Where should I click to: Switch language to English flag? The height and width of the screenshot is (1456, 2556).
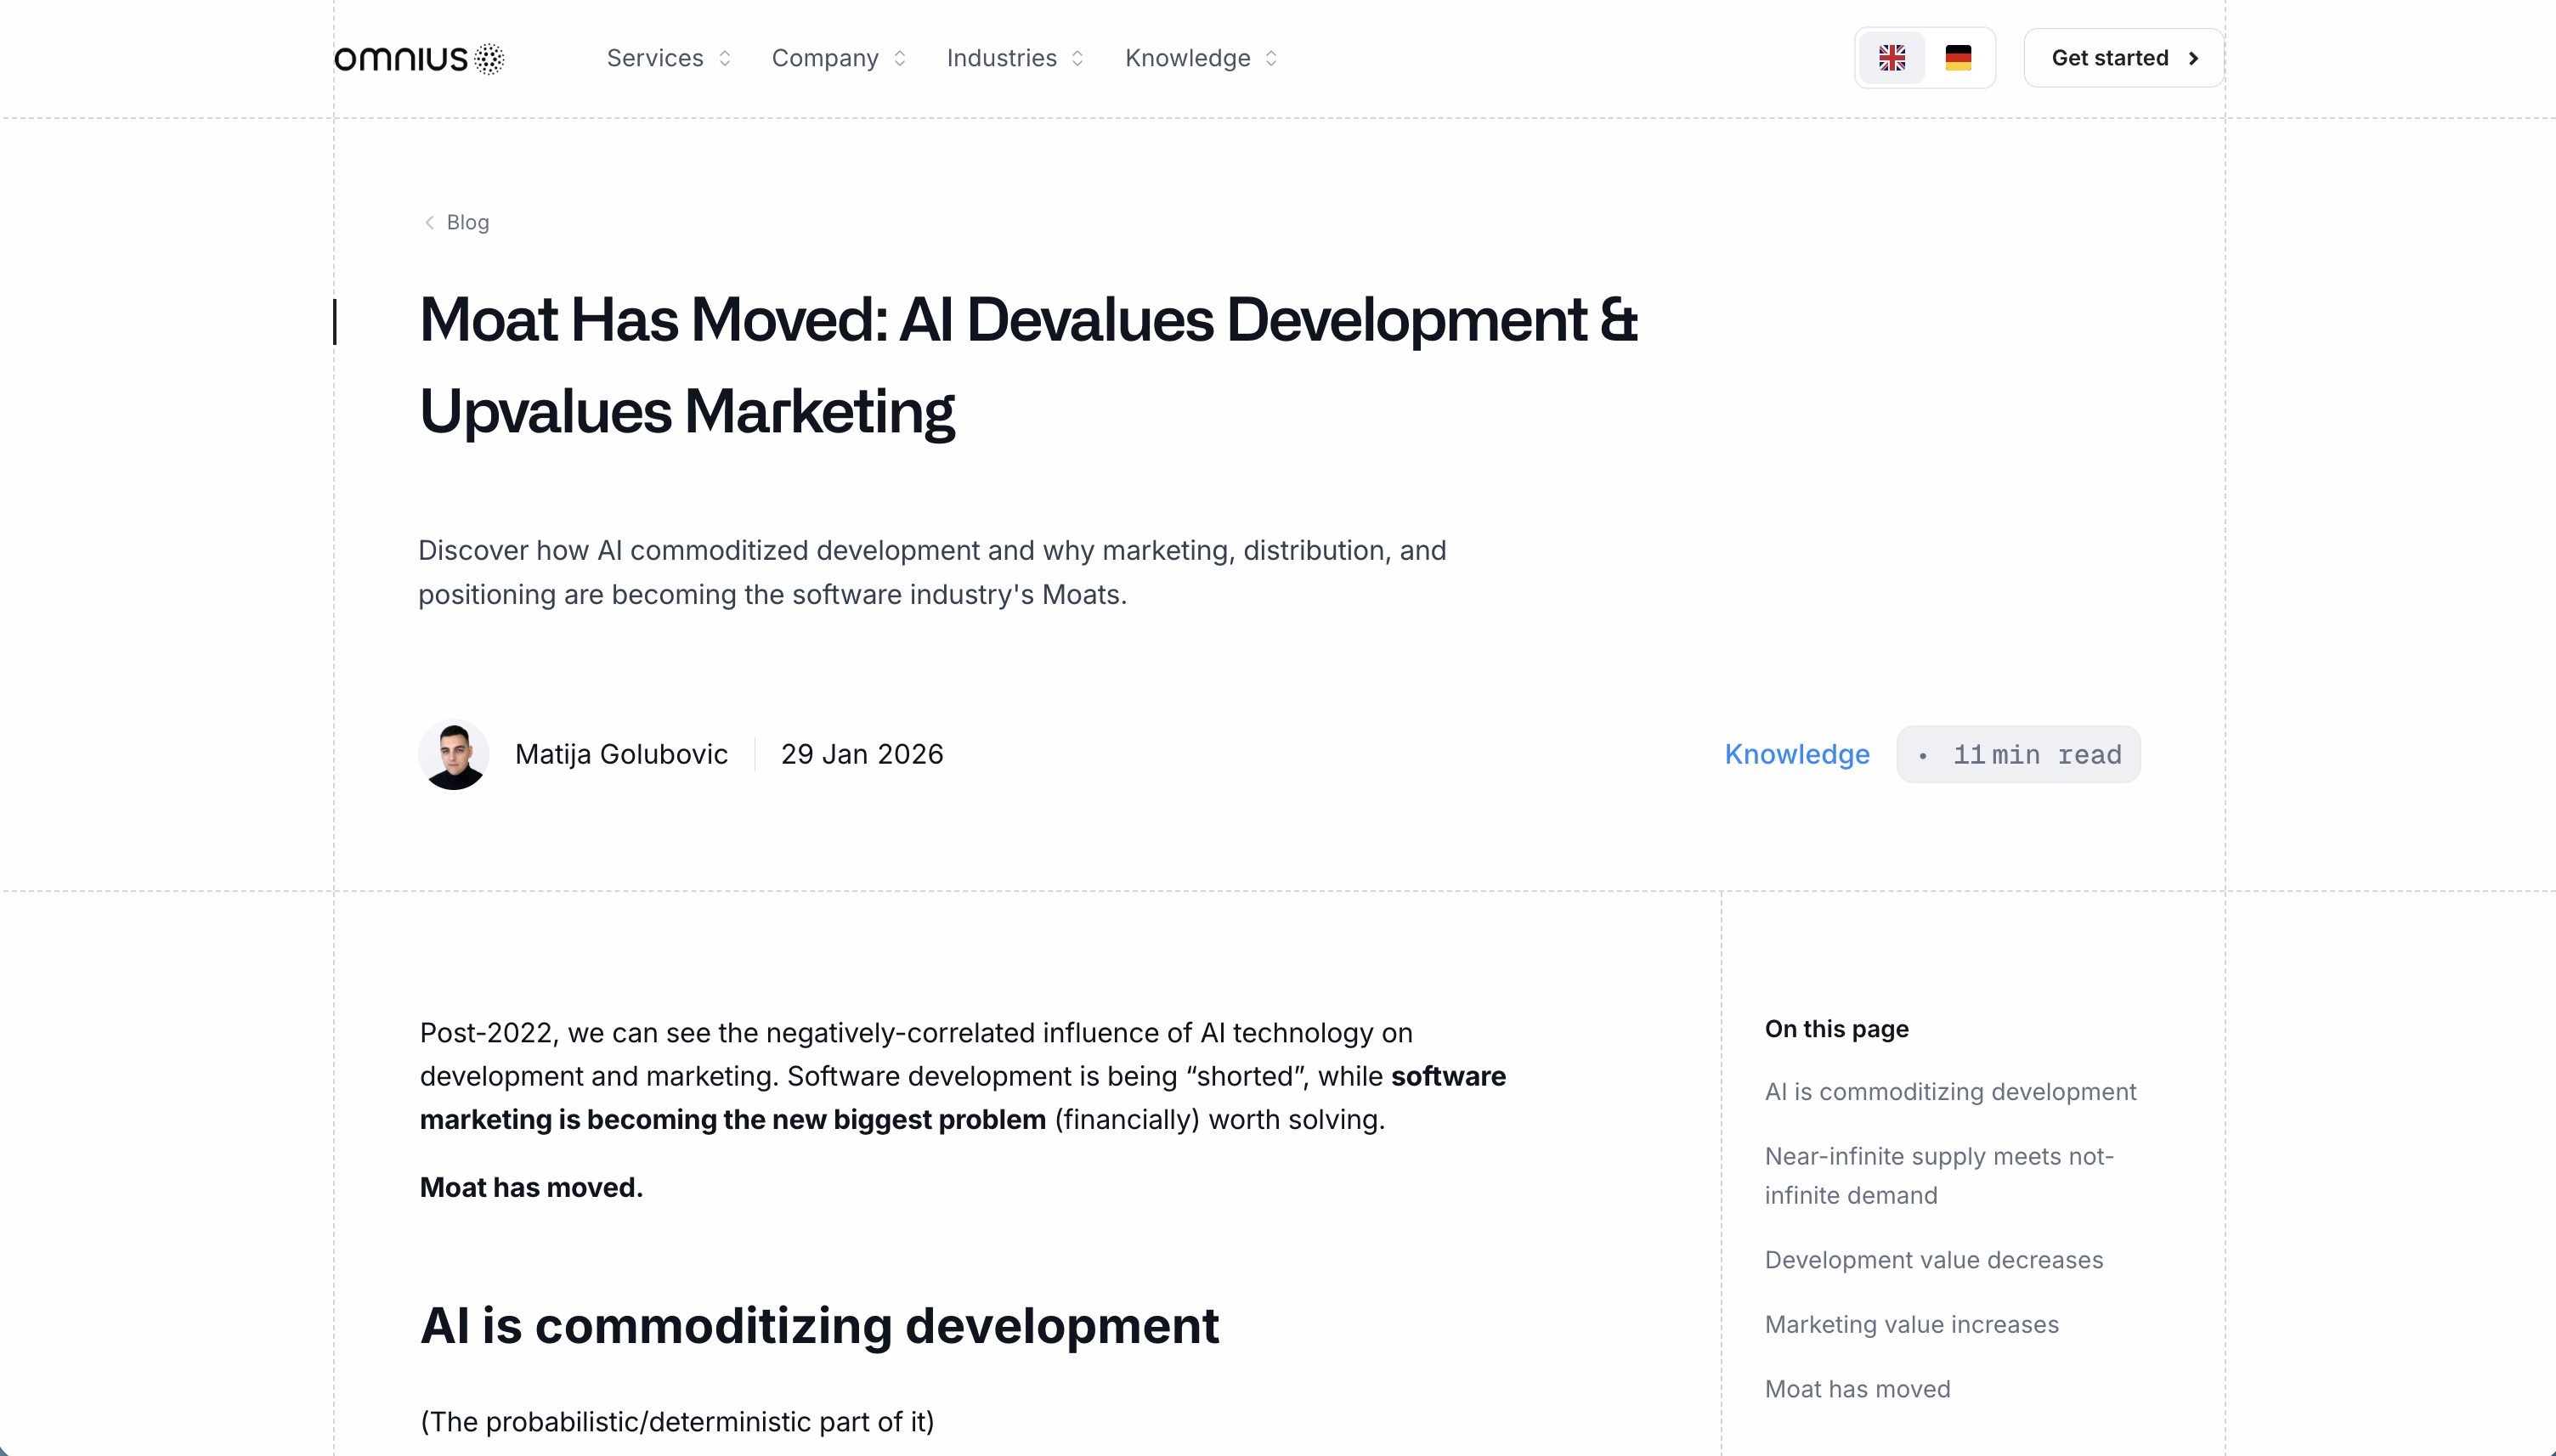pos(1891,58)
